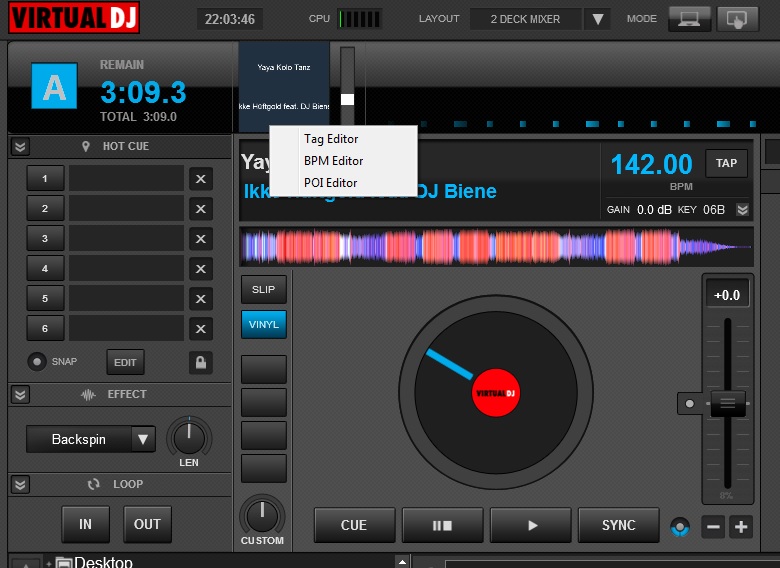The width and height of the screenshot is (780, 568).
Task: Click the pitch fader slider handle
Action: (x=727, y=405)
